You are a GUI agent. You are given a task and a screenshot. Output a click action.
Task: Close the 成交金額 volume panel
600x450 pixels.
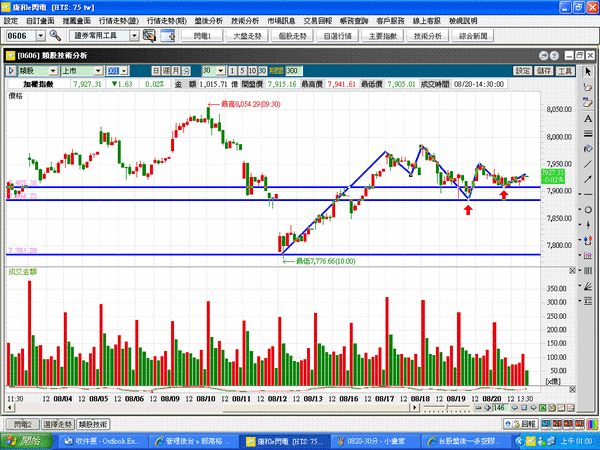click(x=572, y=271)
